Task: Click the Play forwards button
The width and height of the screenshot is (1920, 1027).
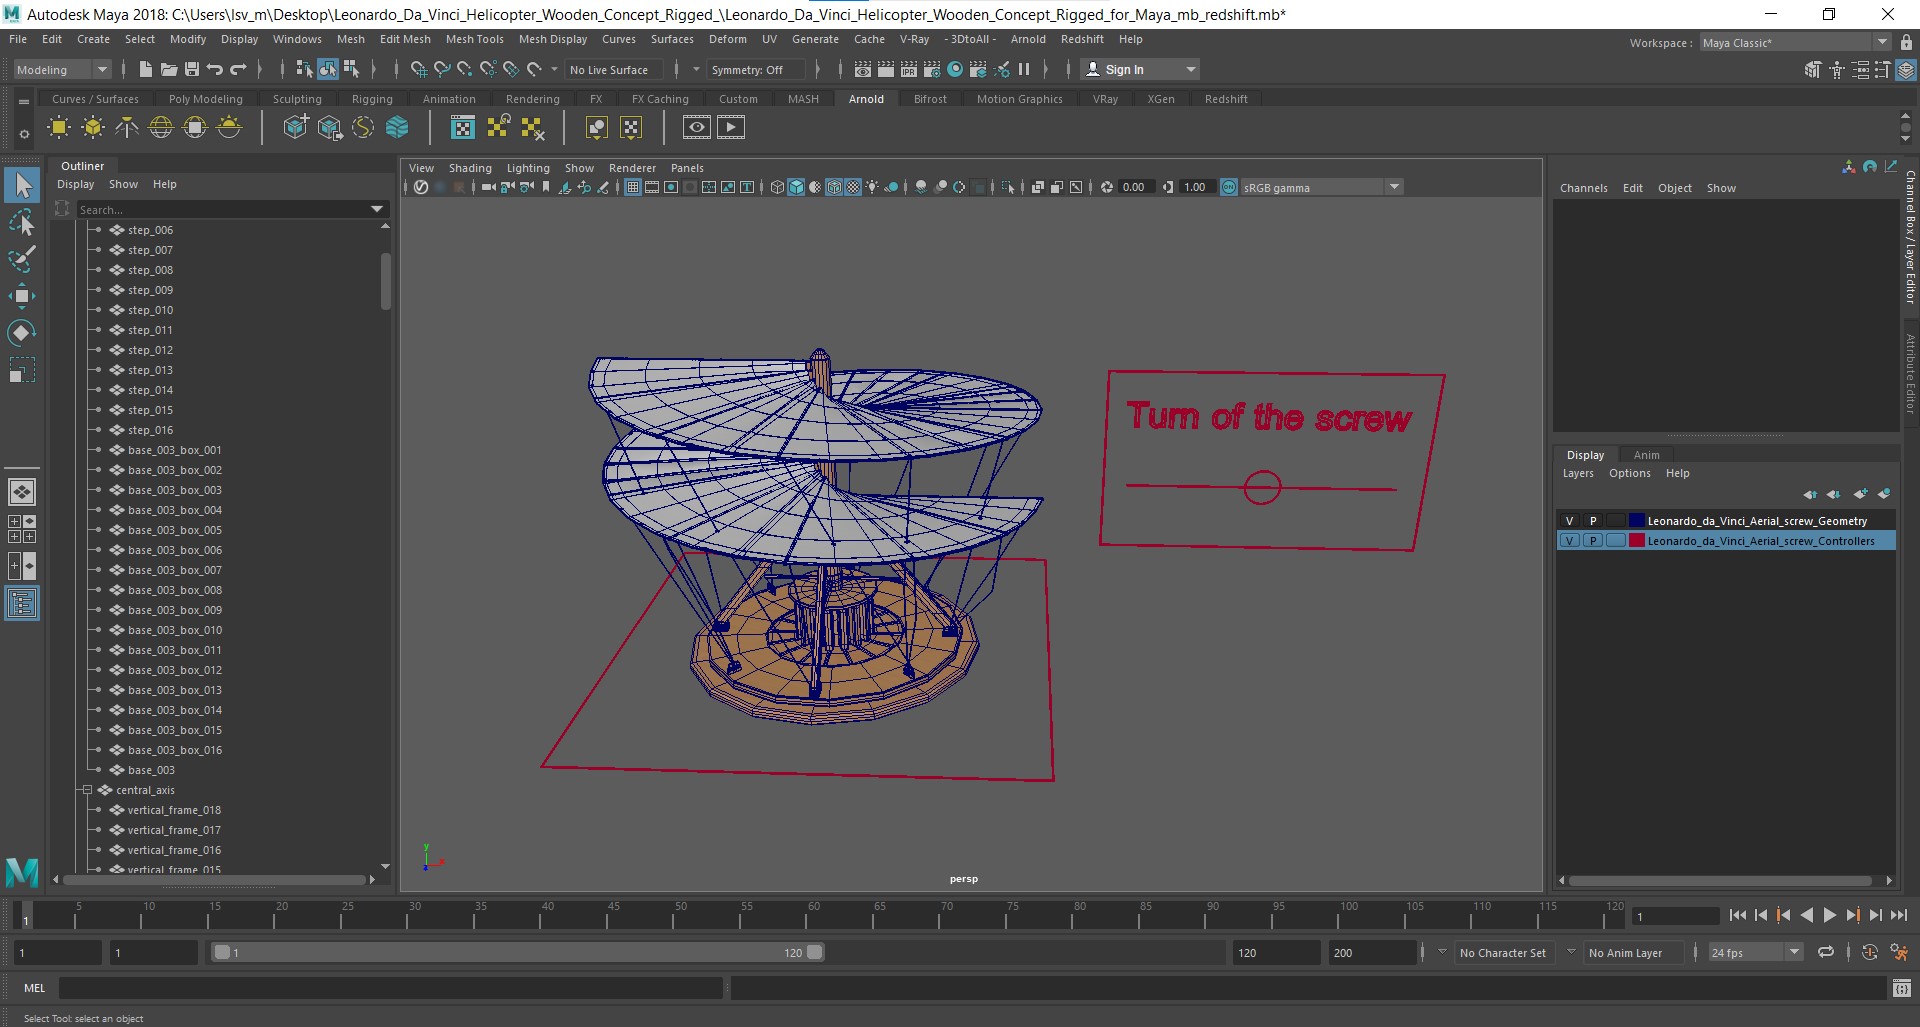Action: pos(1830,915)
